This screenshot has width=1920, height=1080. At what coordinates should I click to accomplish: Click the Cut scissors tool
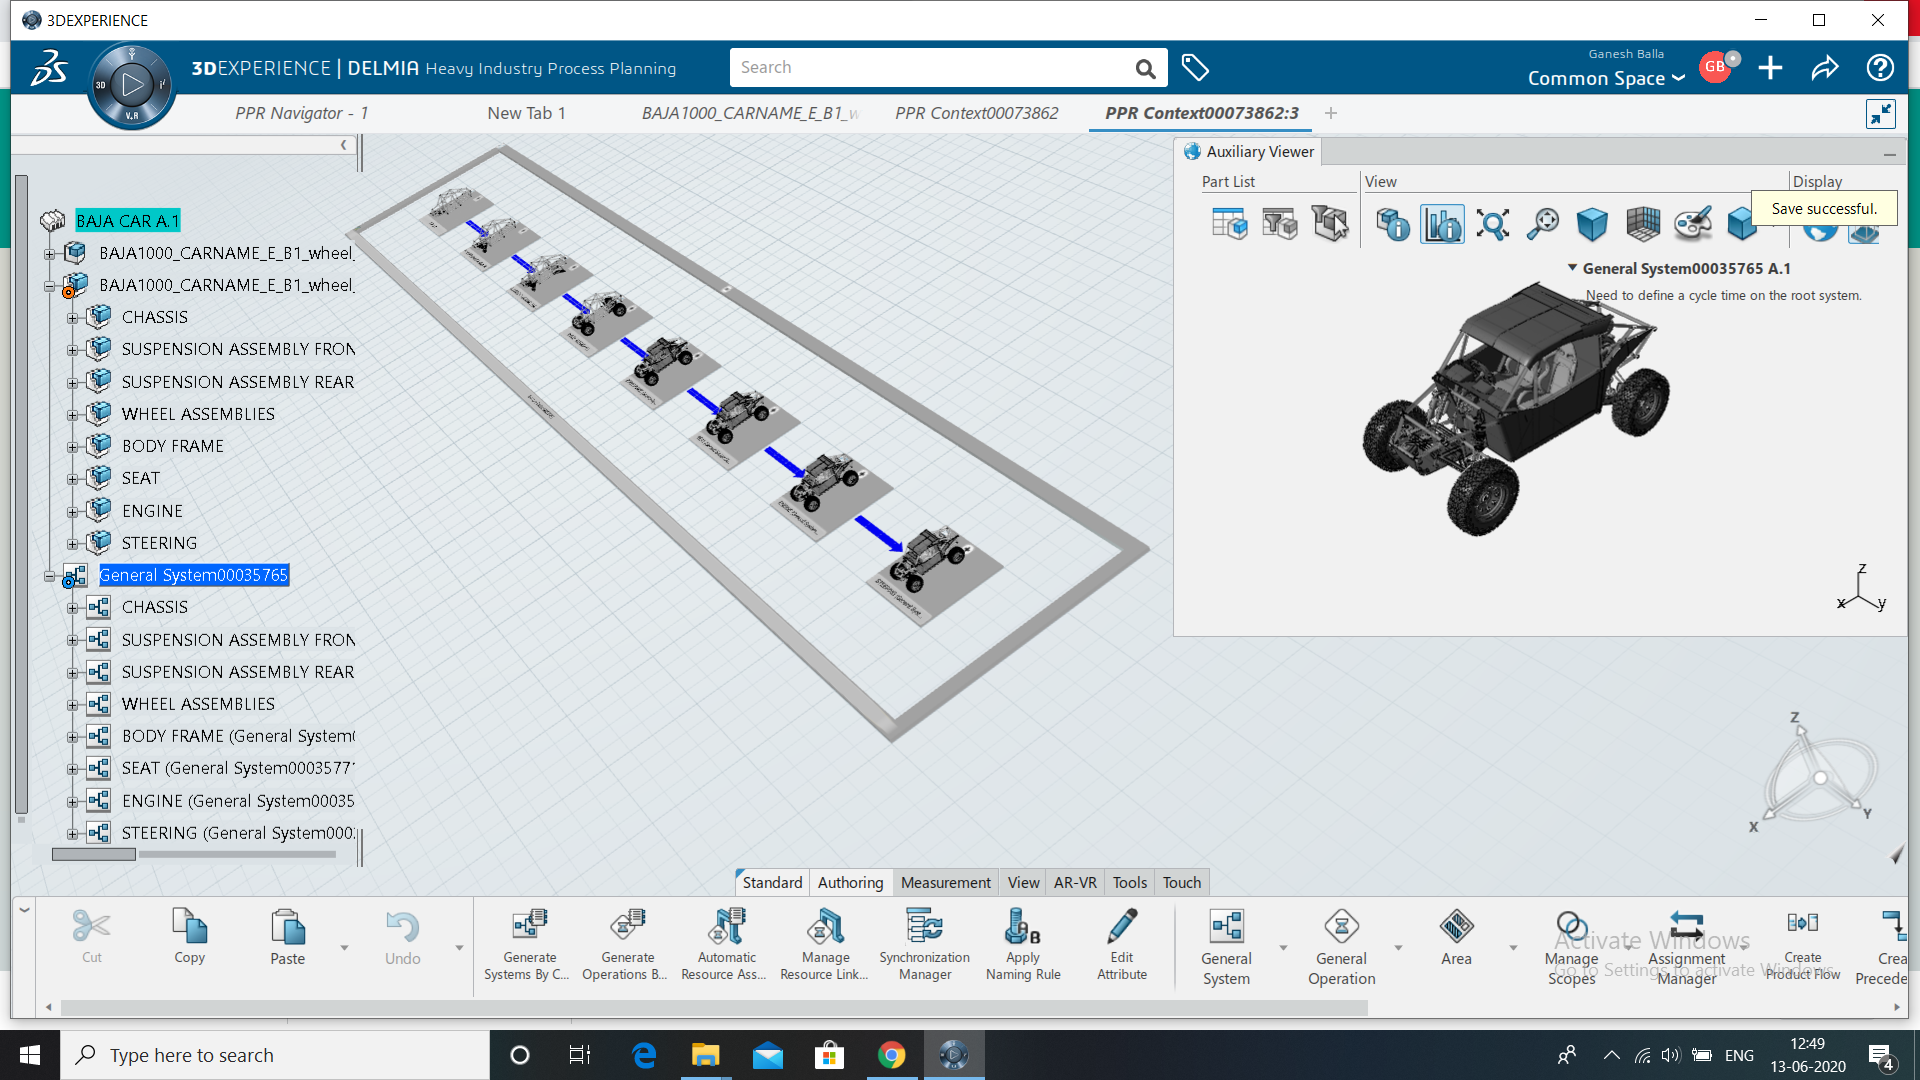tap(91, 937)
